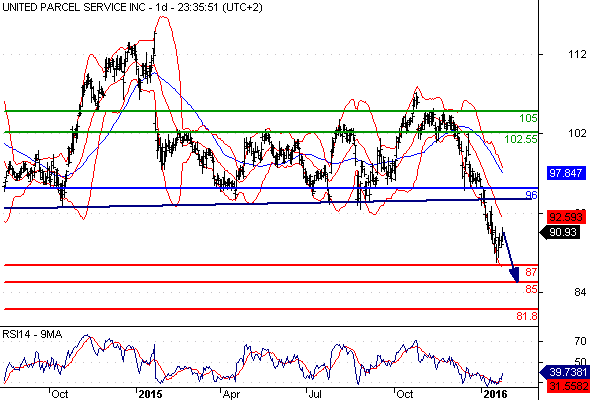Click the 84 price axis value

coord(580,292)
